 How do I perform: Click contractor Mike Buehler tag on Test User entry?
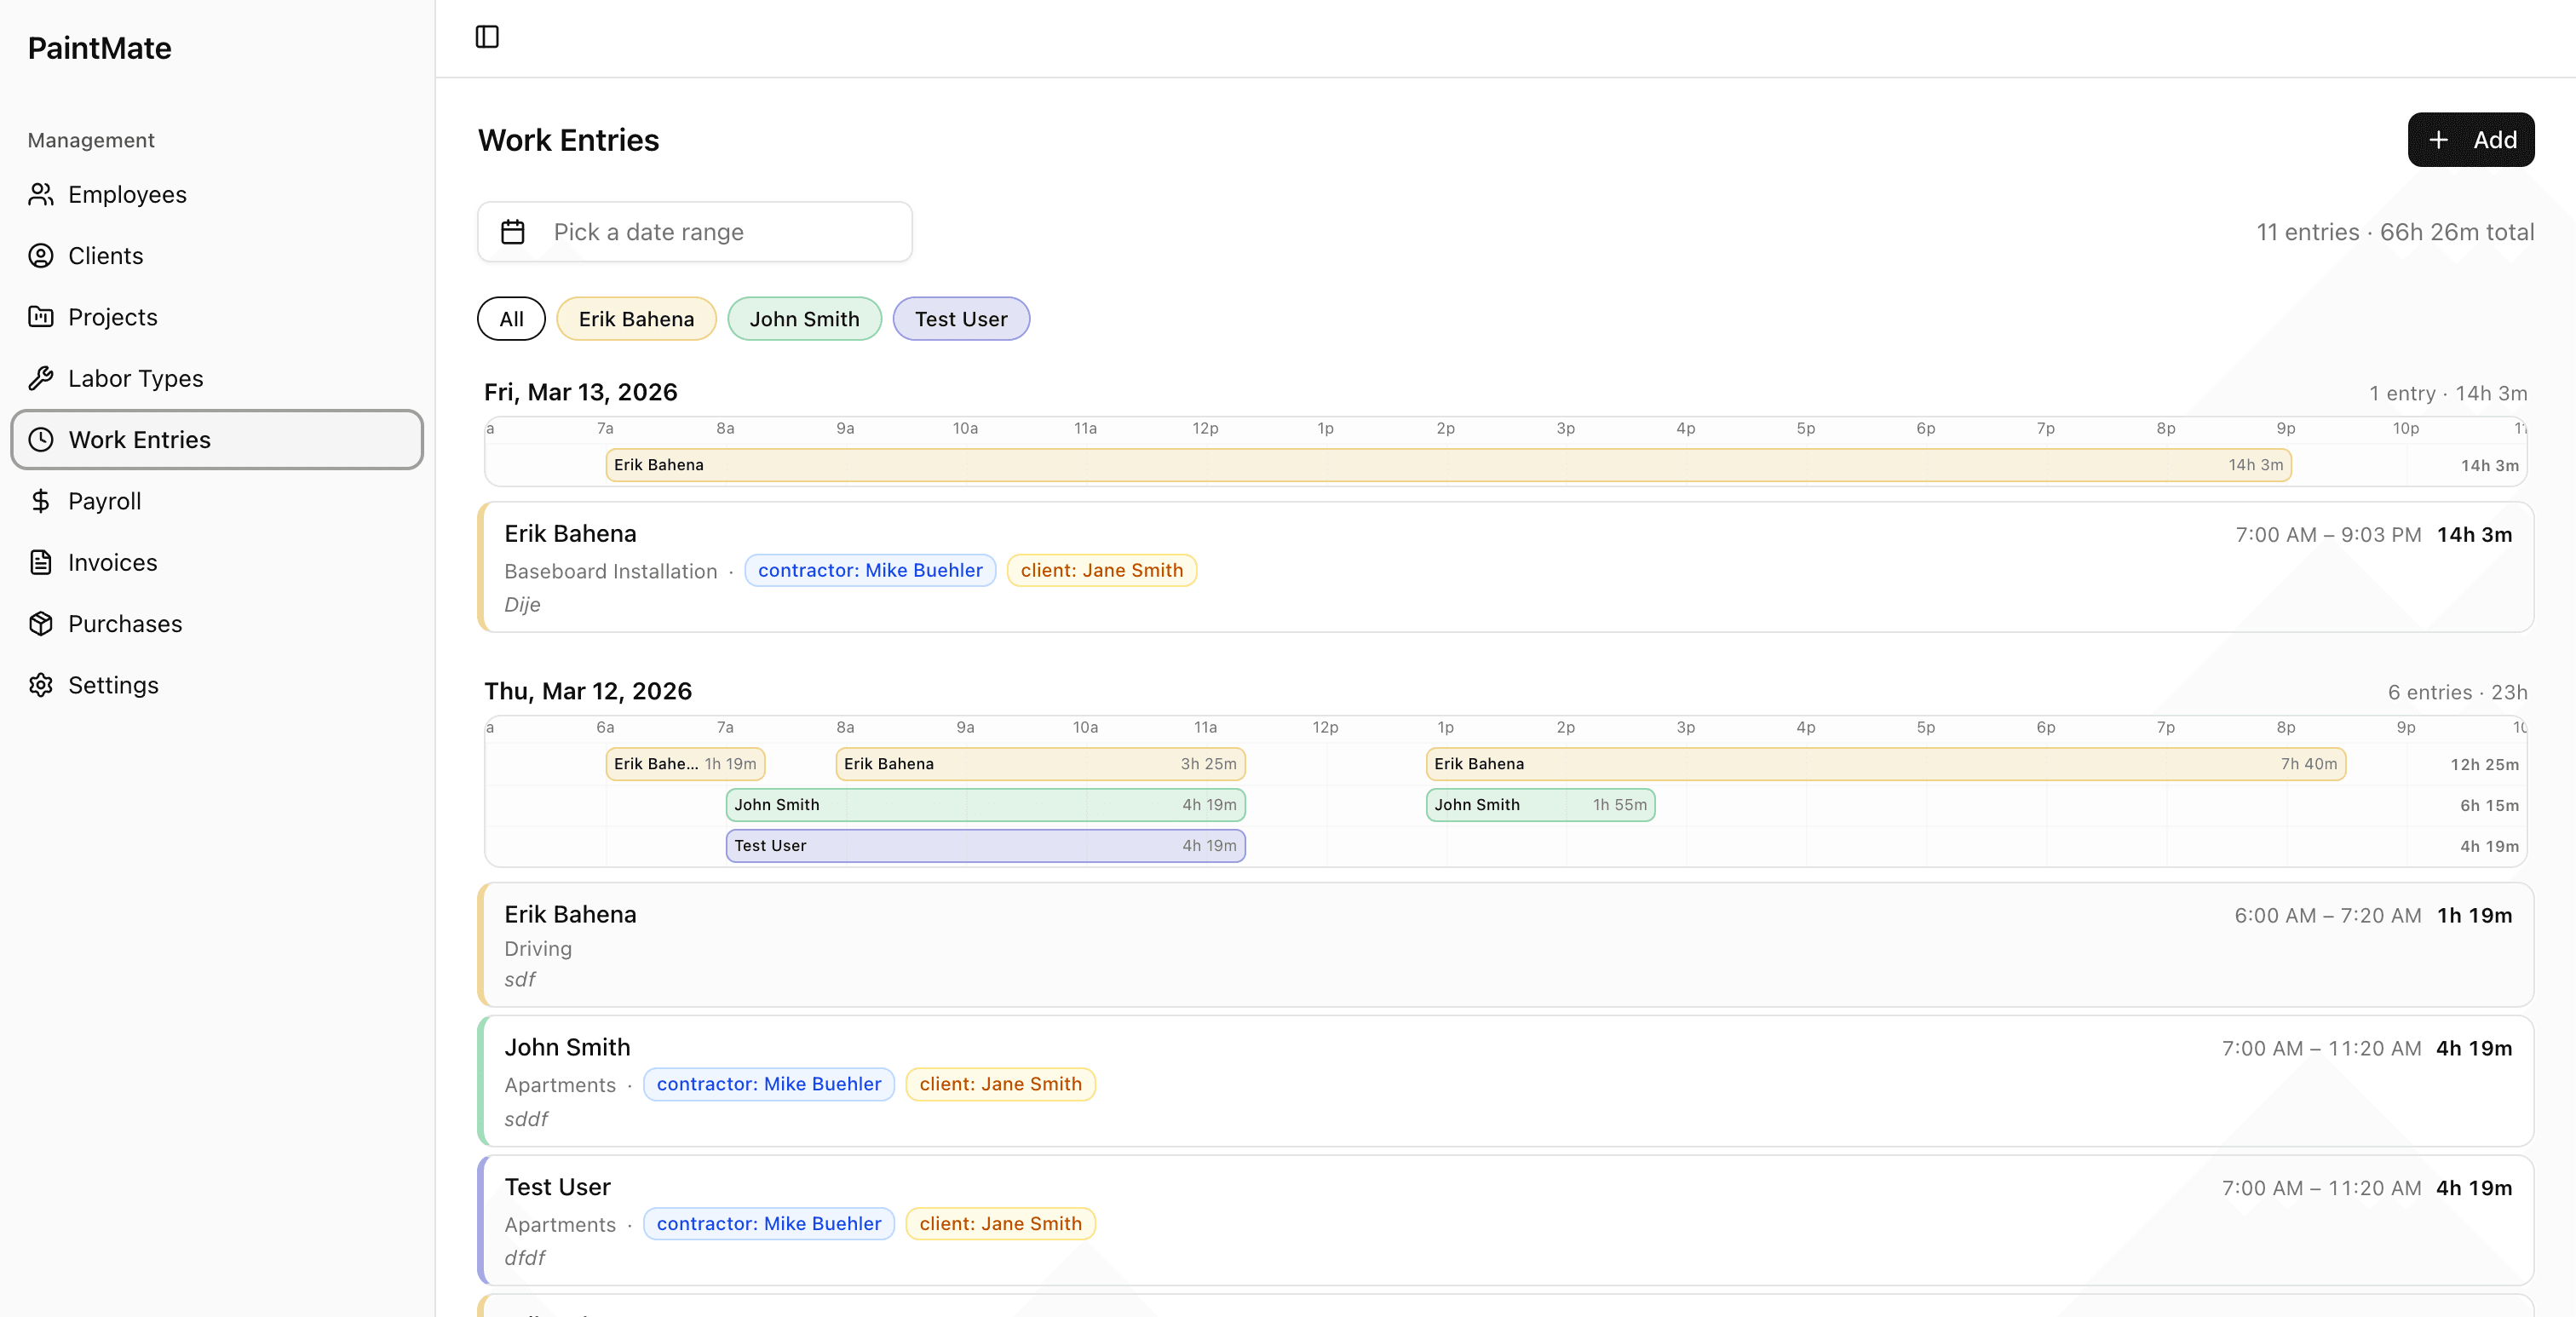coord(768,1224)
